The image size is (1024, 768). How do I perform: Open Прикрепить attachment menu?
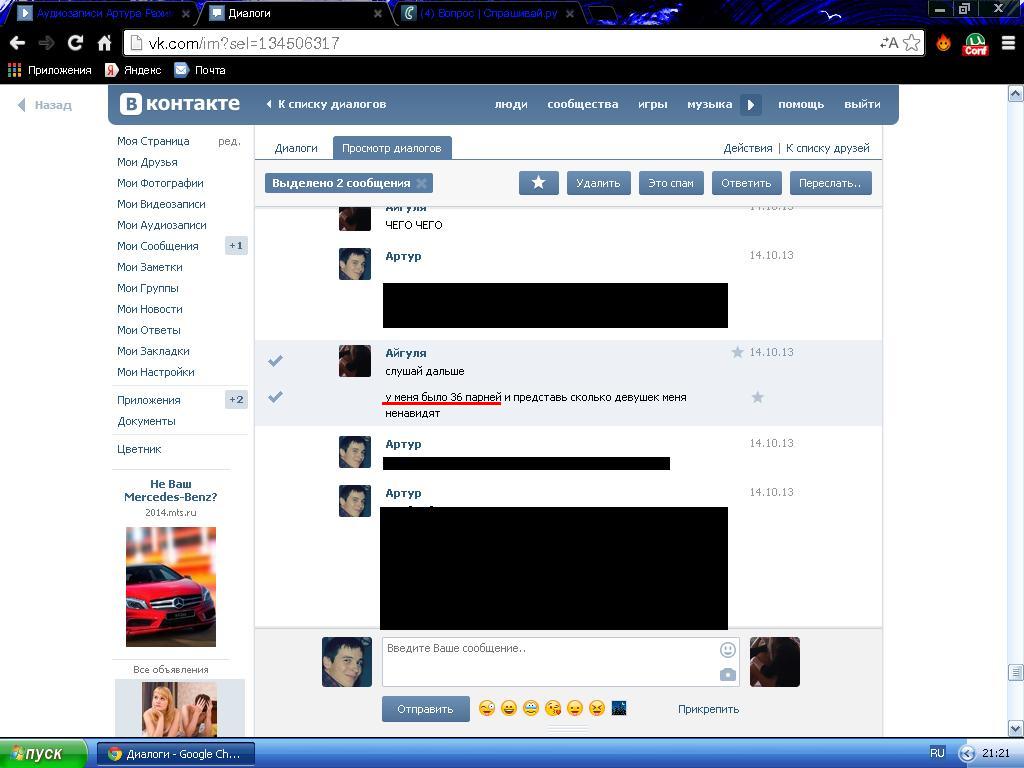point(709,709)
